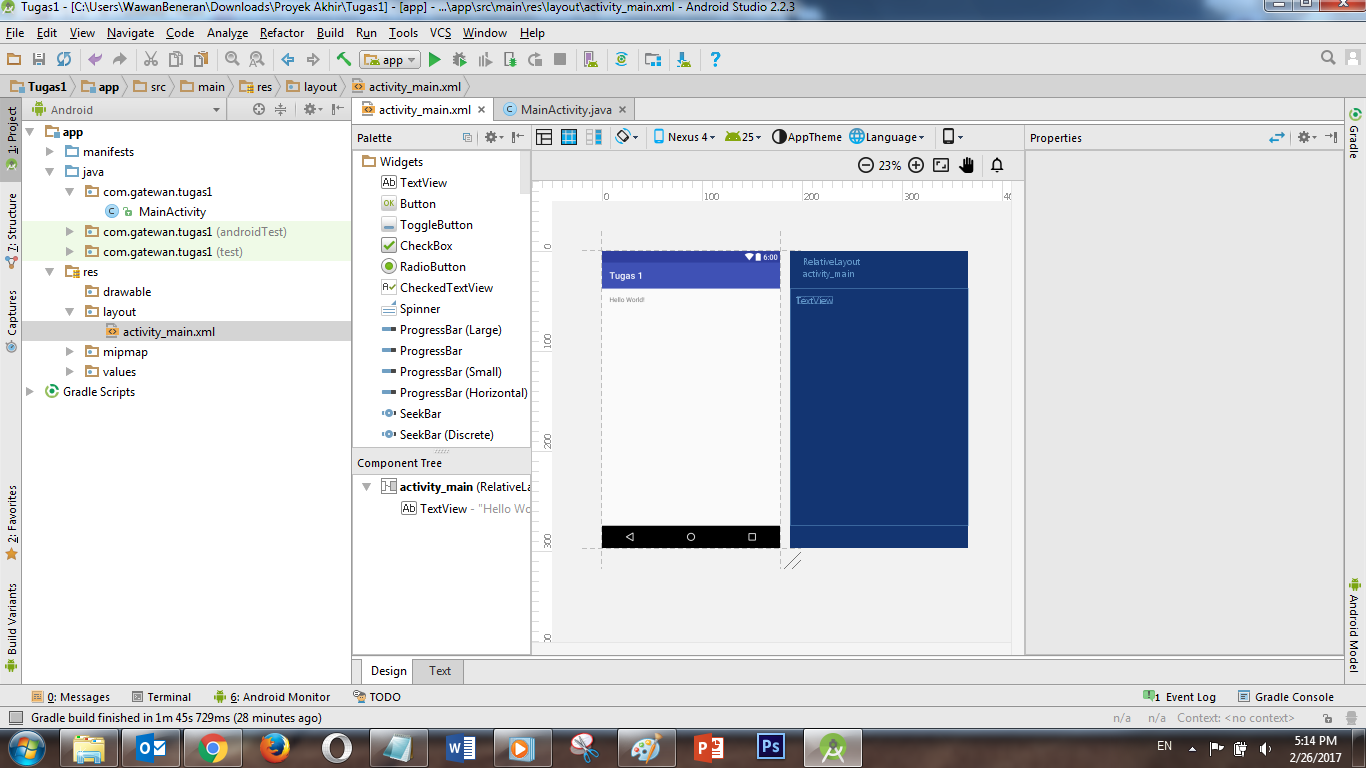Open the Android Monitor tool window
Image resolution: width=1366 pixels, height=768 pixels.
coord(271,697)
